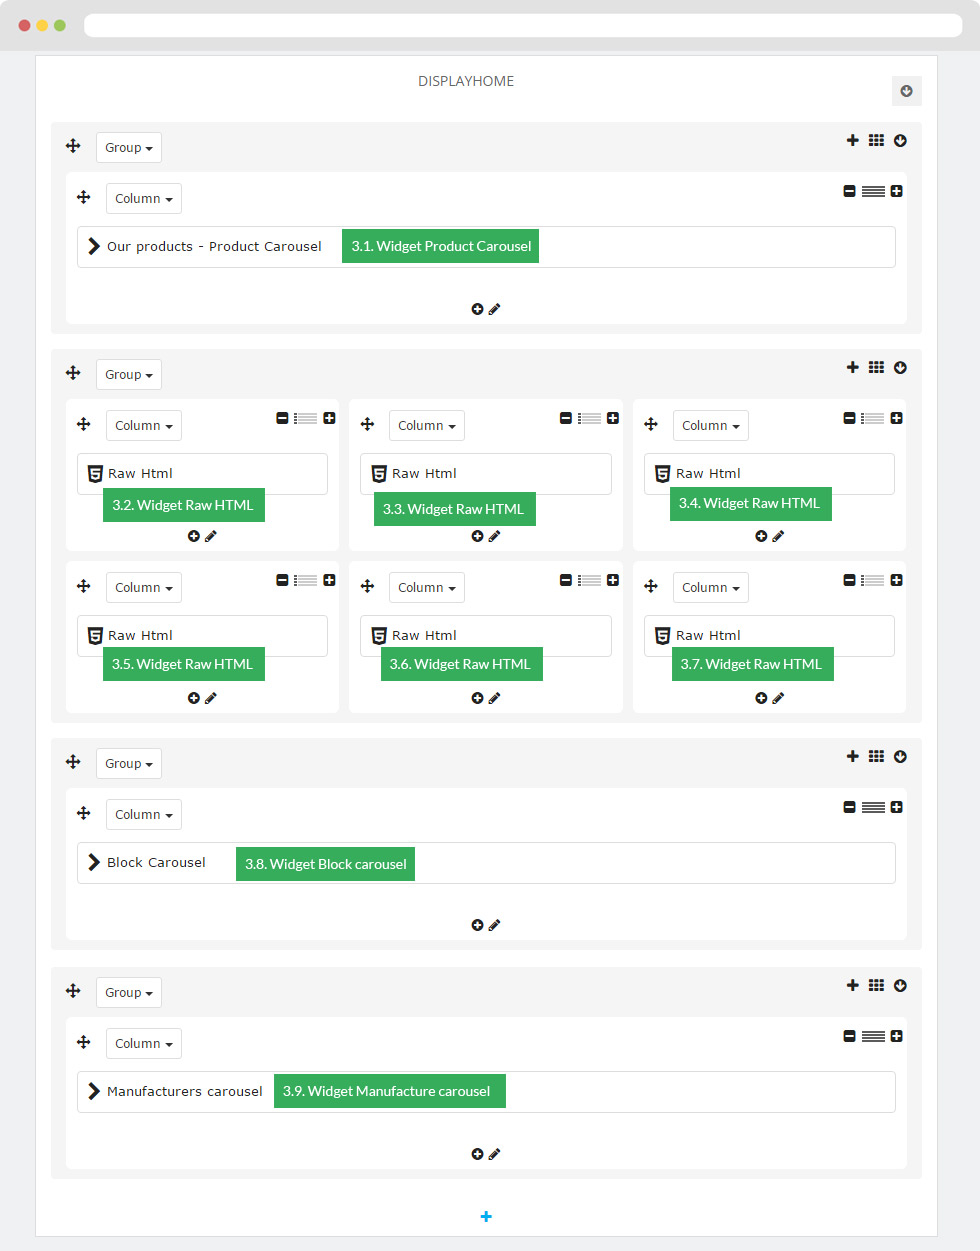Image resolution: width=980 pixels, height=1251 pixels.
Task: Click the top-right down-arrow toggle beside DISPLAYHOME
Action: tap(906, 91)
